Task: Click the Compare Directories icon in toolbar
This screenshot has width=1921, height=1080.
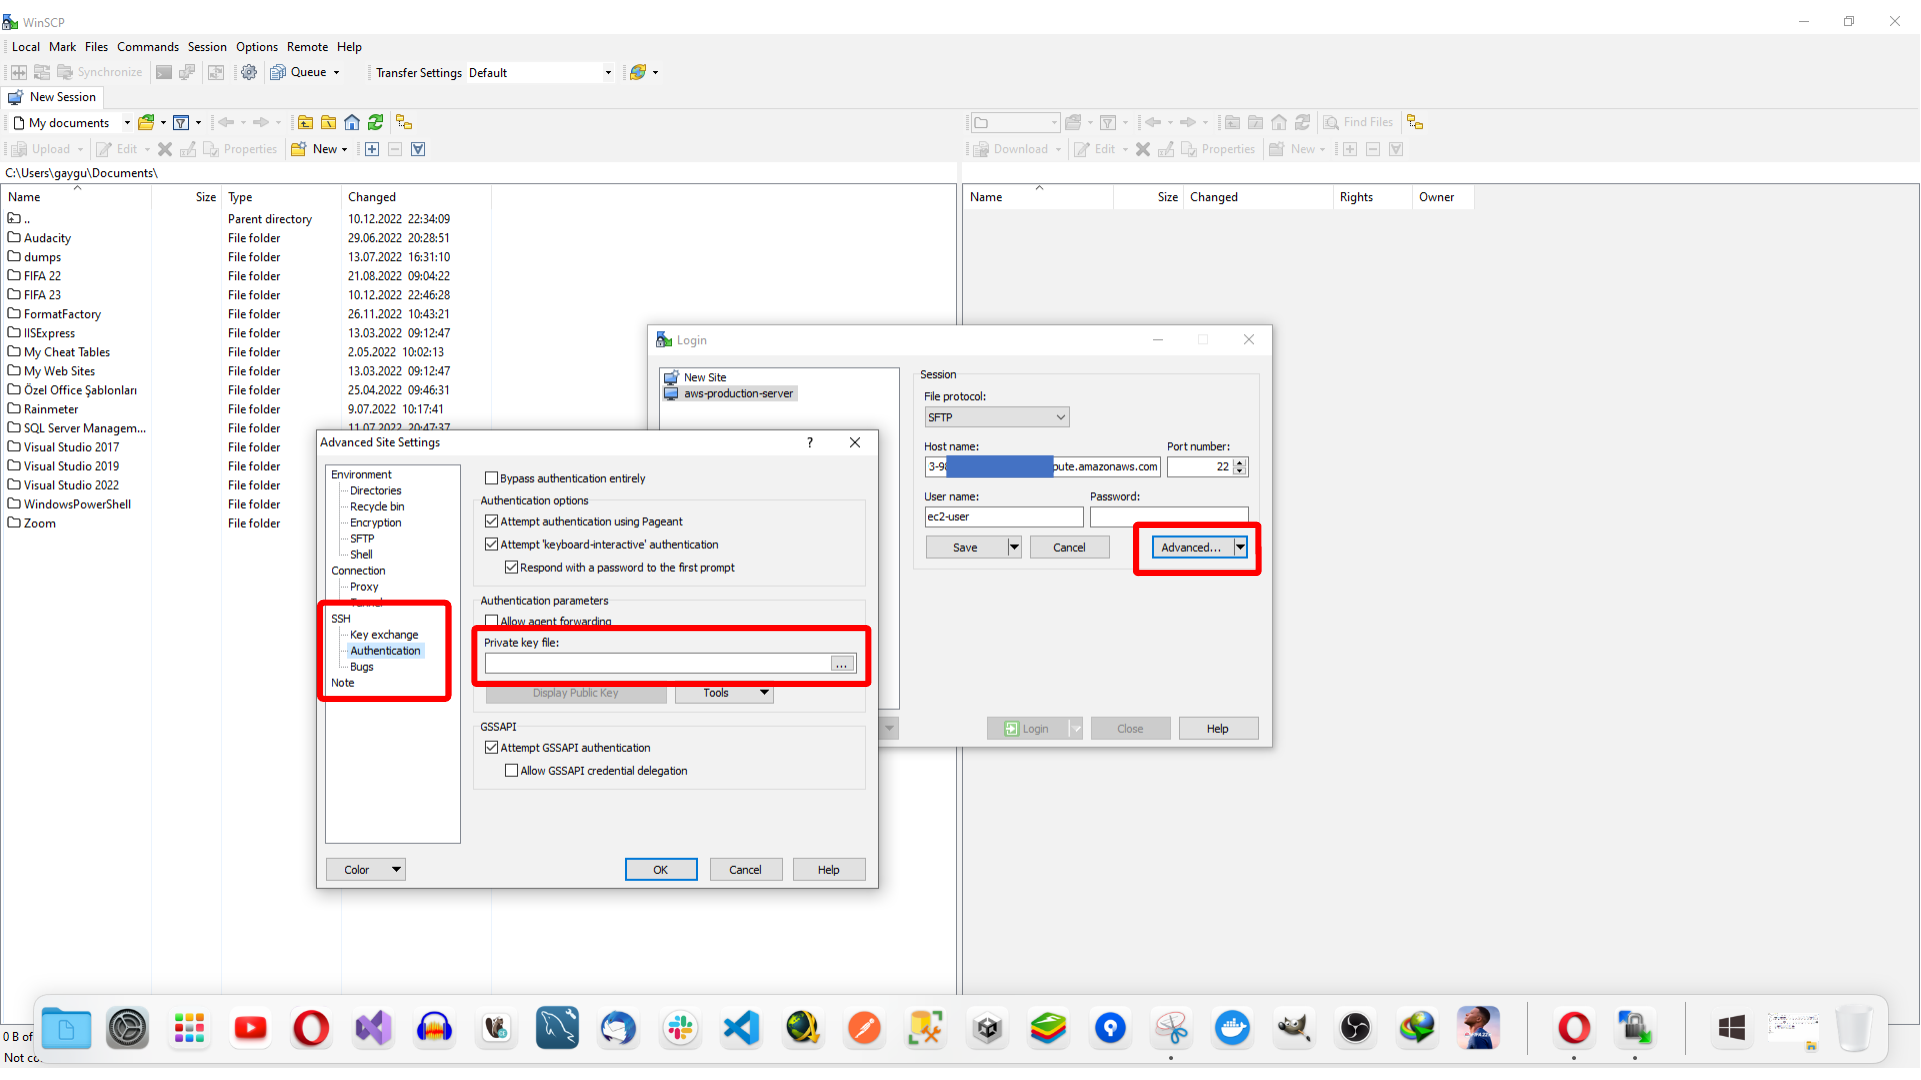Action: 19,72
